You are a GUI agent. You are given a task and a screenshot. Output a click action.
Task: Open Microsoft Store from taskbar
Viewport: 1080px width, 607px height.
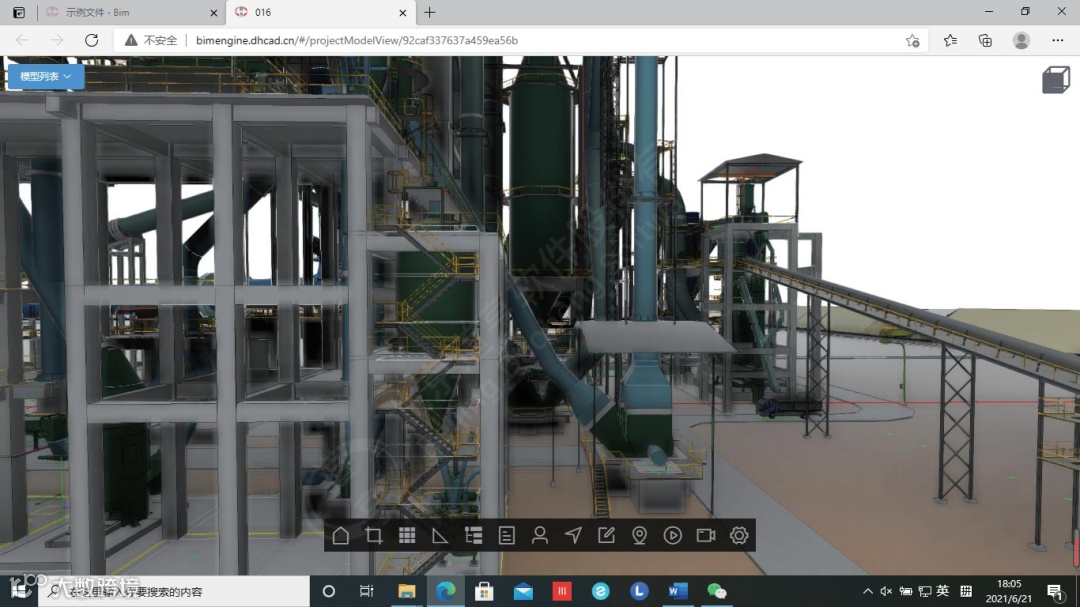(484, 591)
